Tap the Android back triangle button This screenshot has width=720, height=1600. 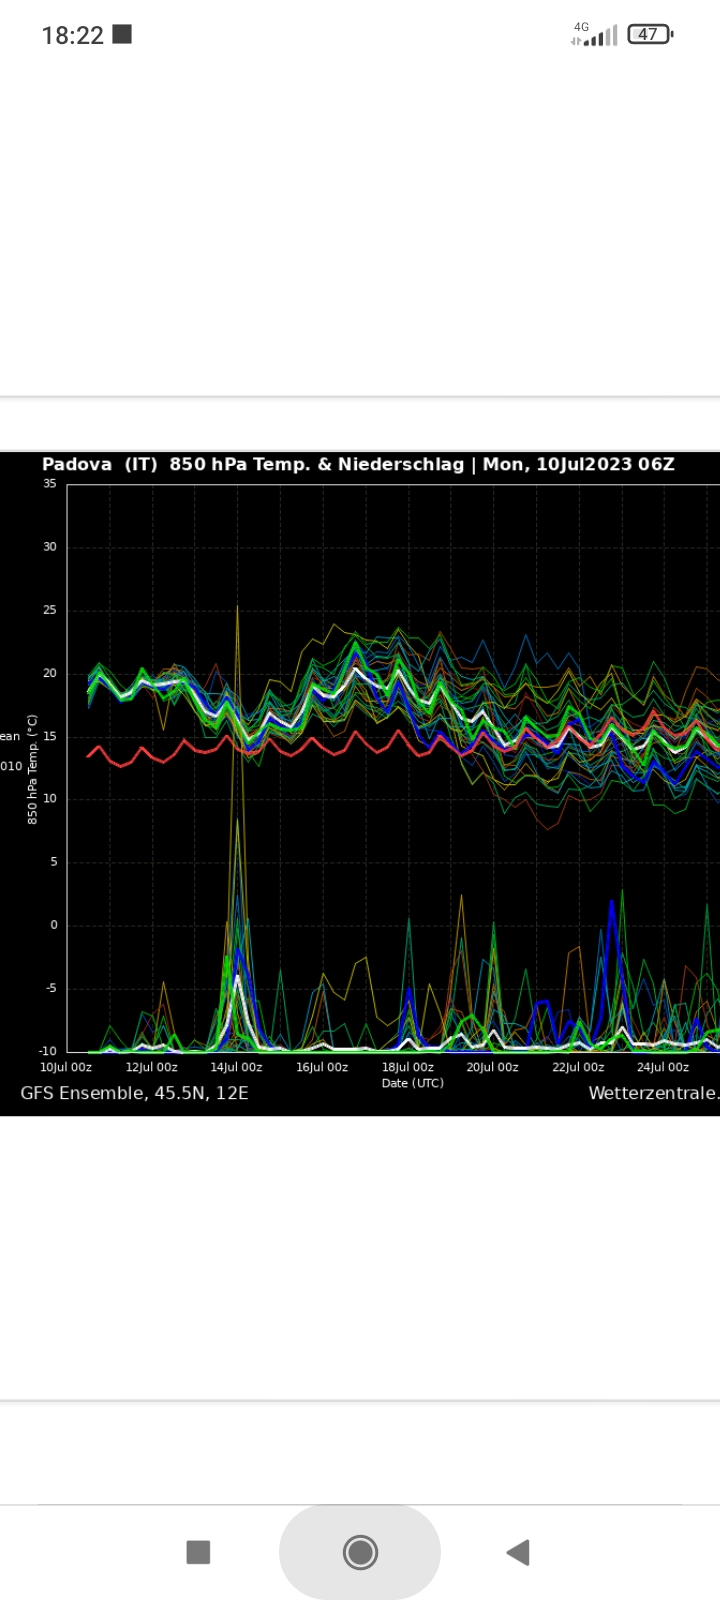pyautogui.click(x=518, y=1552)
